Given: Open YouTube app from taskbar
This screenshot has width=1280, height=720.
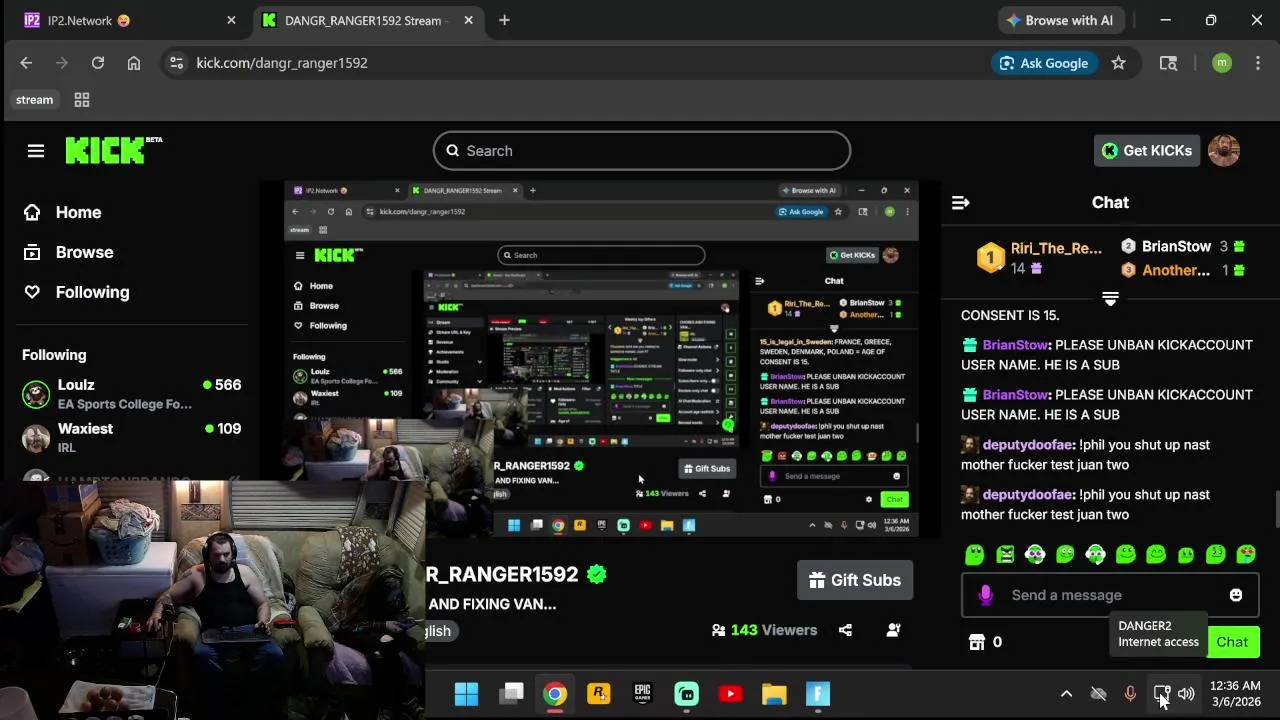Looking at the screenshot, I should [x=730, y=694].
